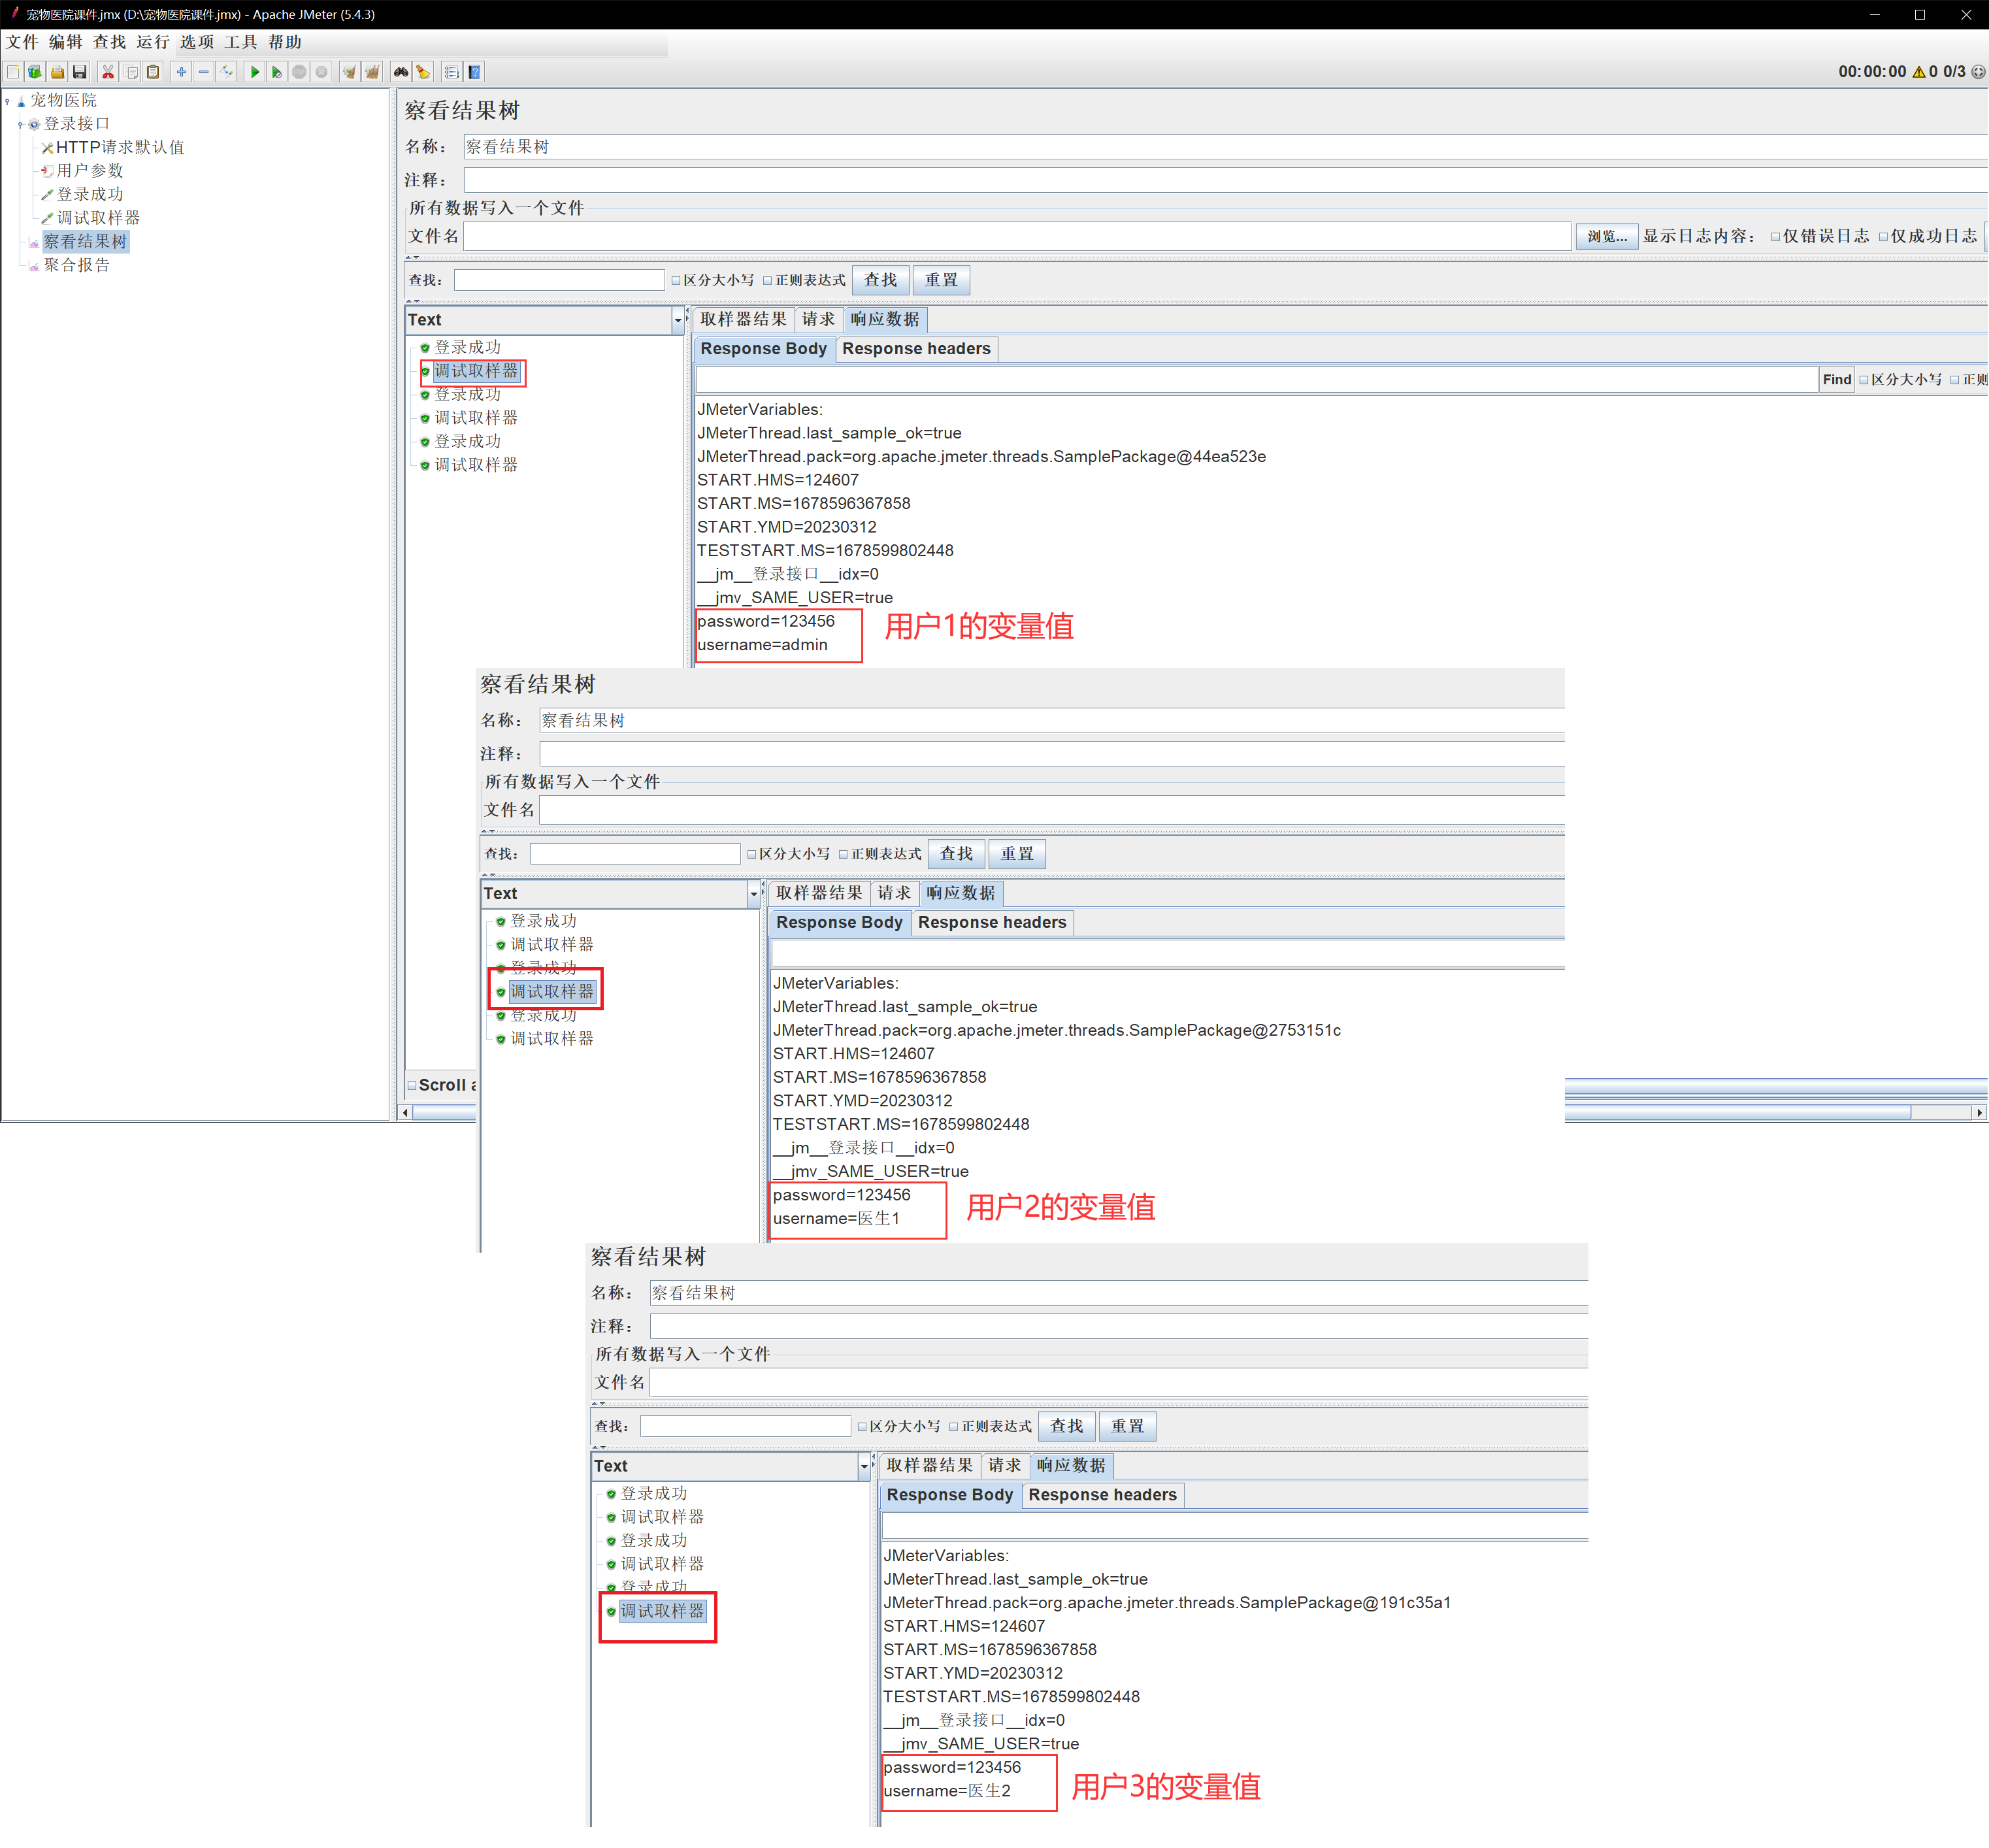Click the Save test plan toolbar icon

tap(80, 72)
